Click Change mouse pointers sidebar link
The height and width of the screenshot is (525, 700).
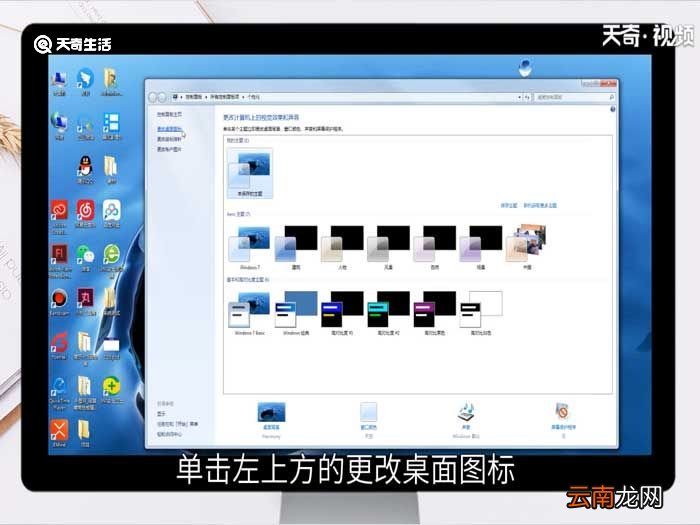pyautogui.click(x=169, y=139)
